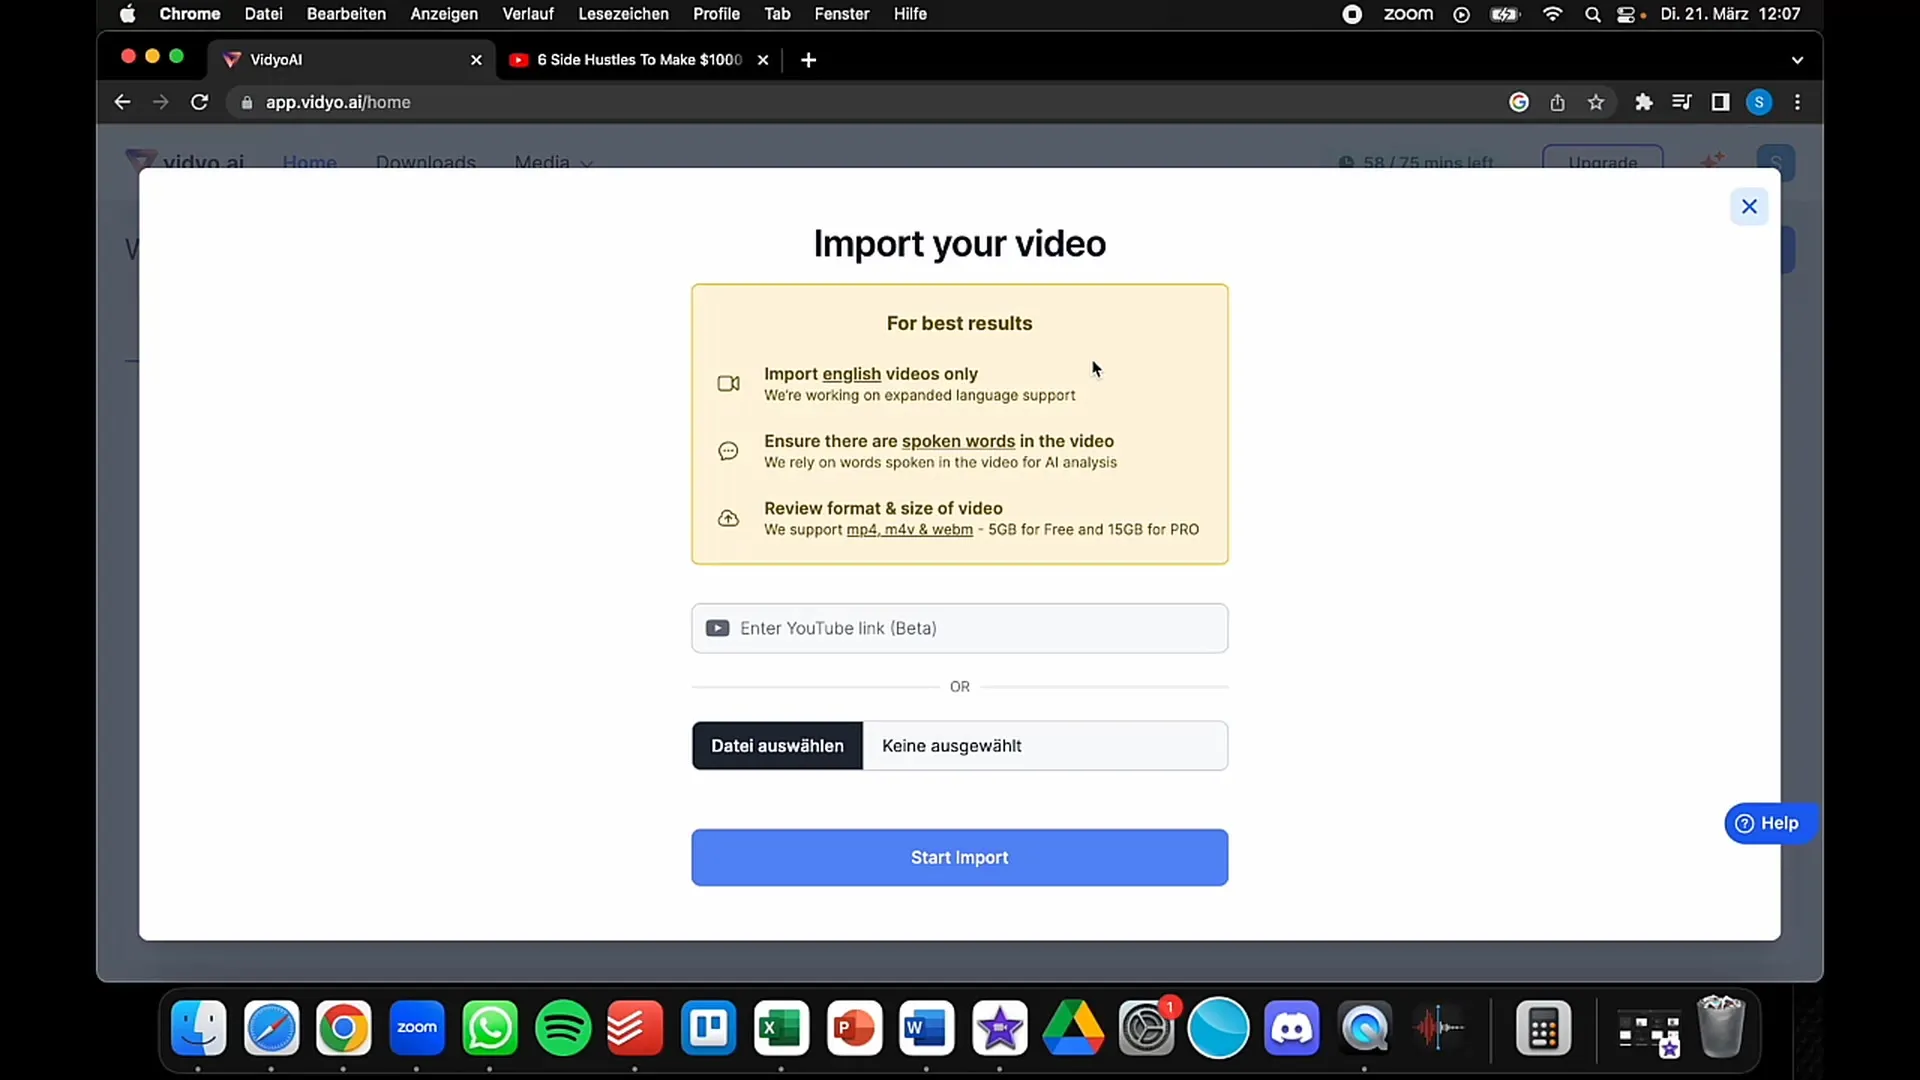Open the Help widget

pyautogui.click(x=1768, y=823)
